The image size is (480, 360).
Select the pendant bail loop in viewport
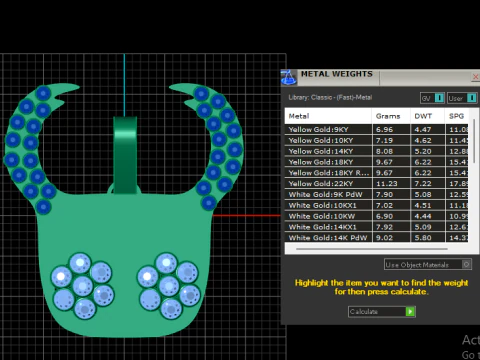pyautogui.click(x=125, y=155)
